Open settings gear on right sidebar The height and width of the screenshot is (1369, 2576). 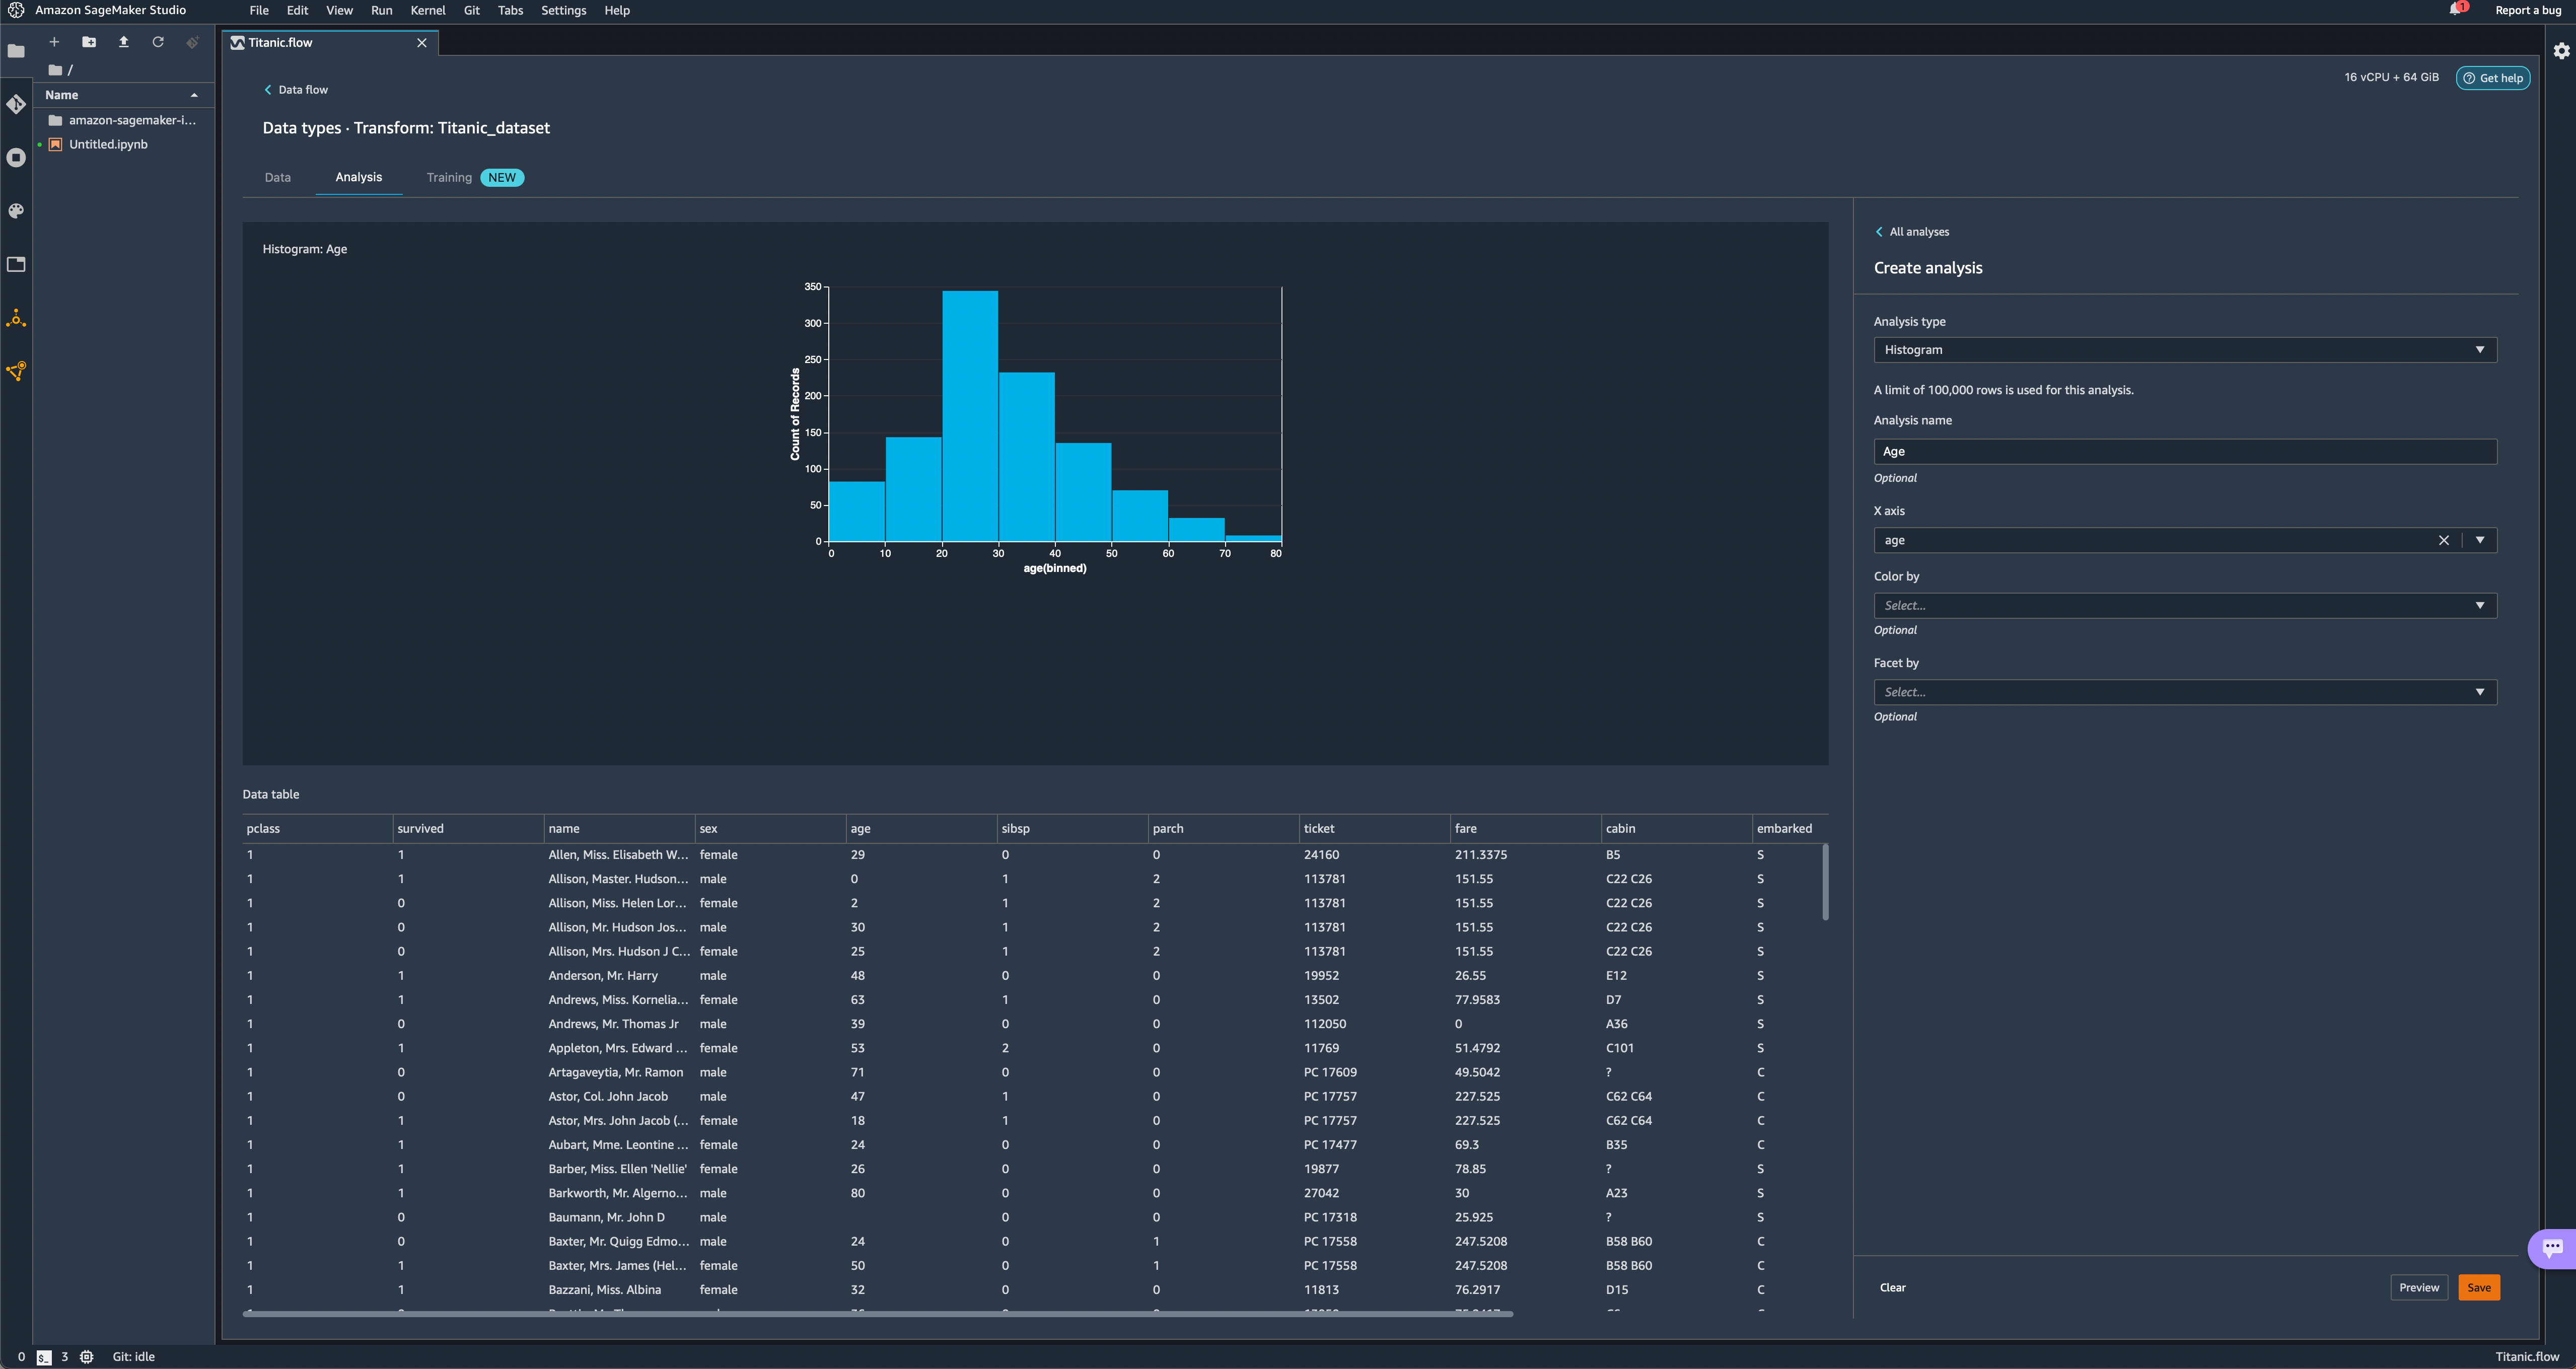tap(2561, 51)
